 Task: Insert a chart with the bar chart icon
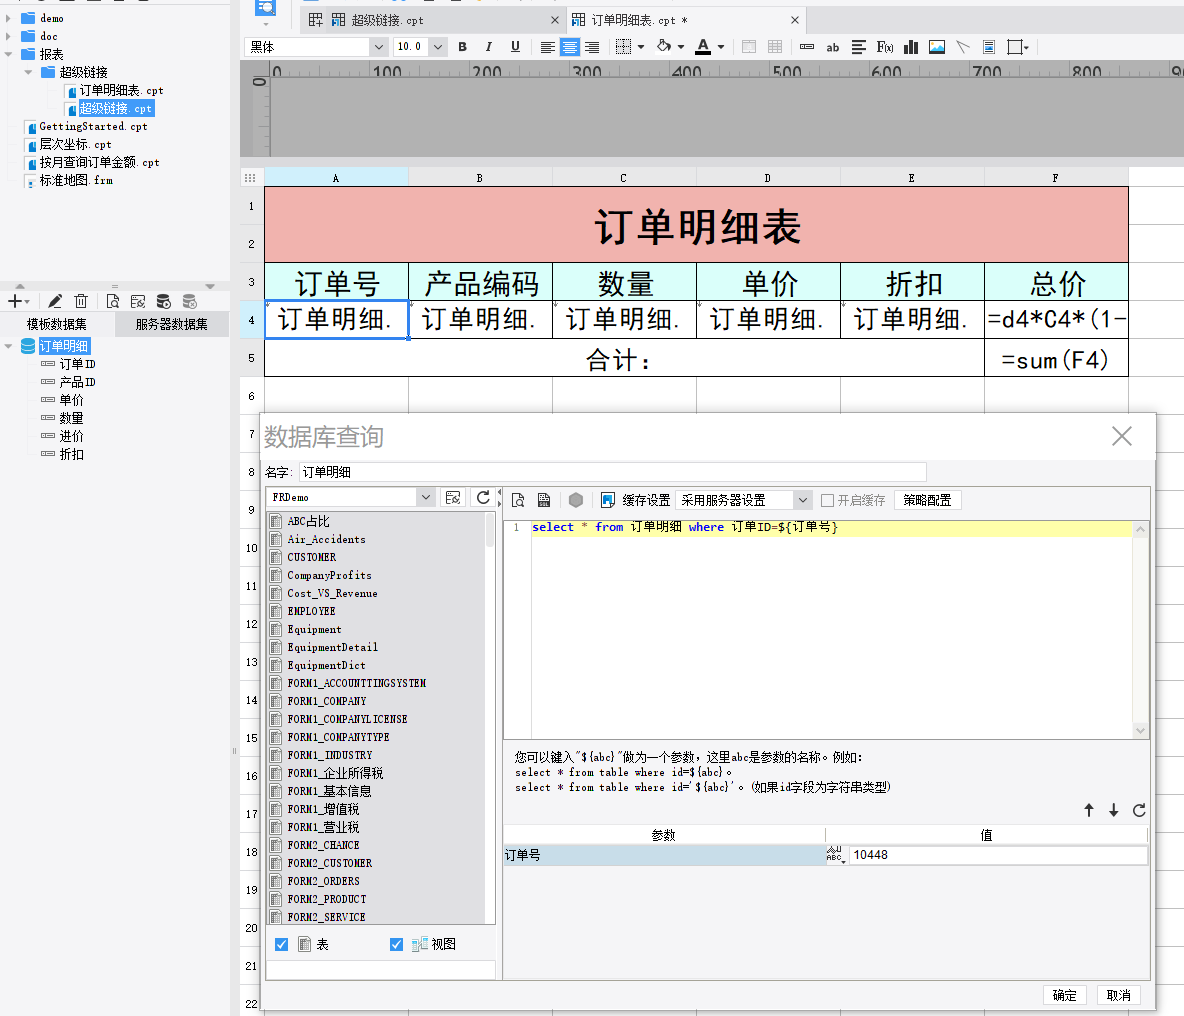click(x=911, y=47)
